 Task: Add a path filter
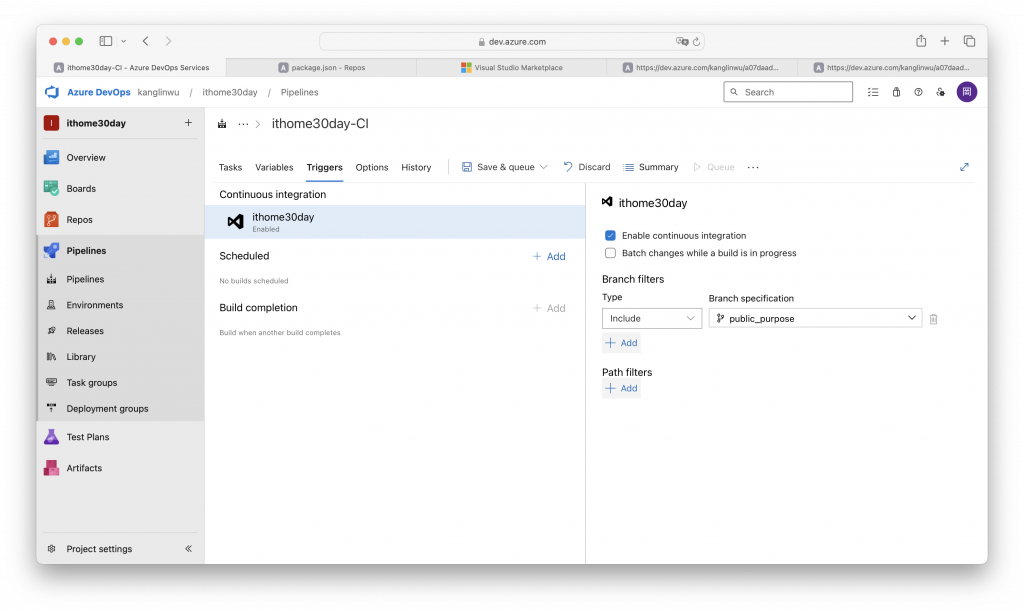(621, 388)
